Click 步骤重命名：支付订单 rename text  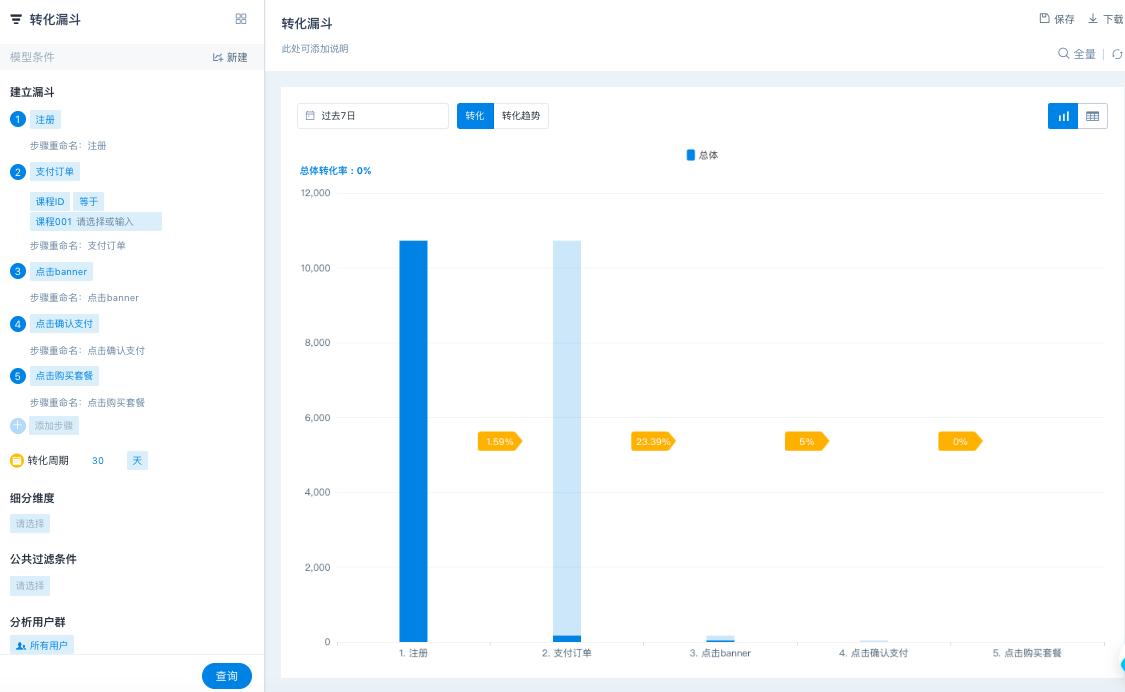click(x=77, y=246)
